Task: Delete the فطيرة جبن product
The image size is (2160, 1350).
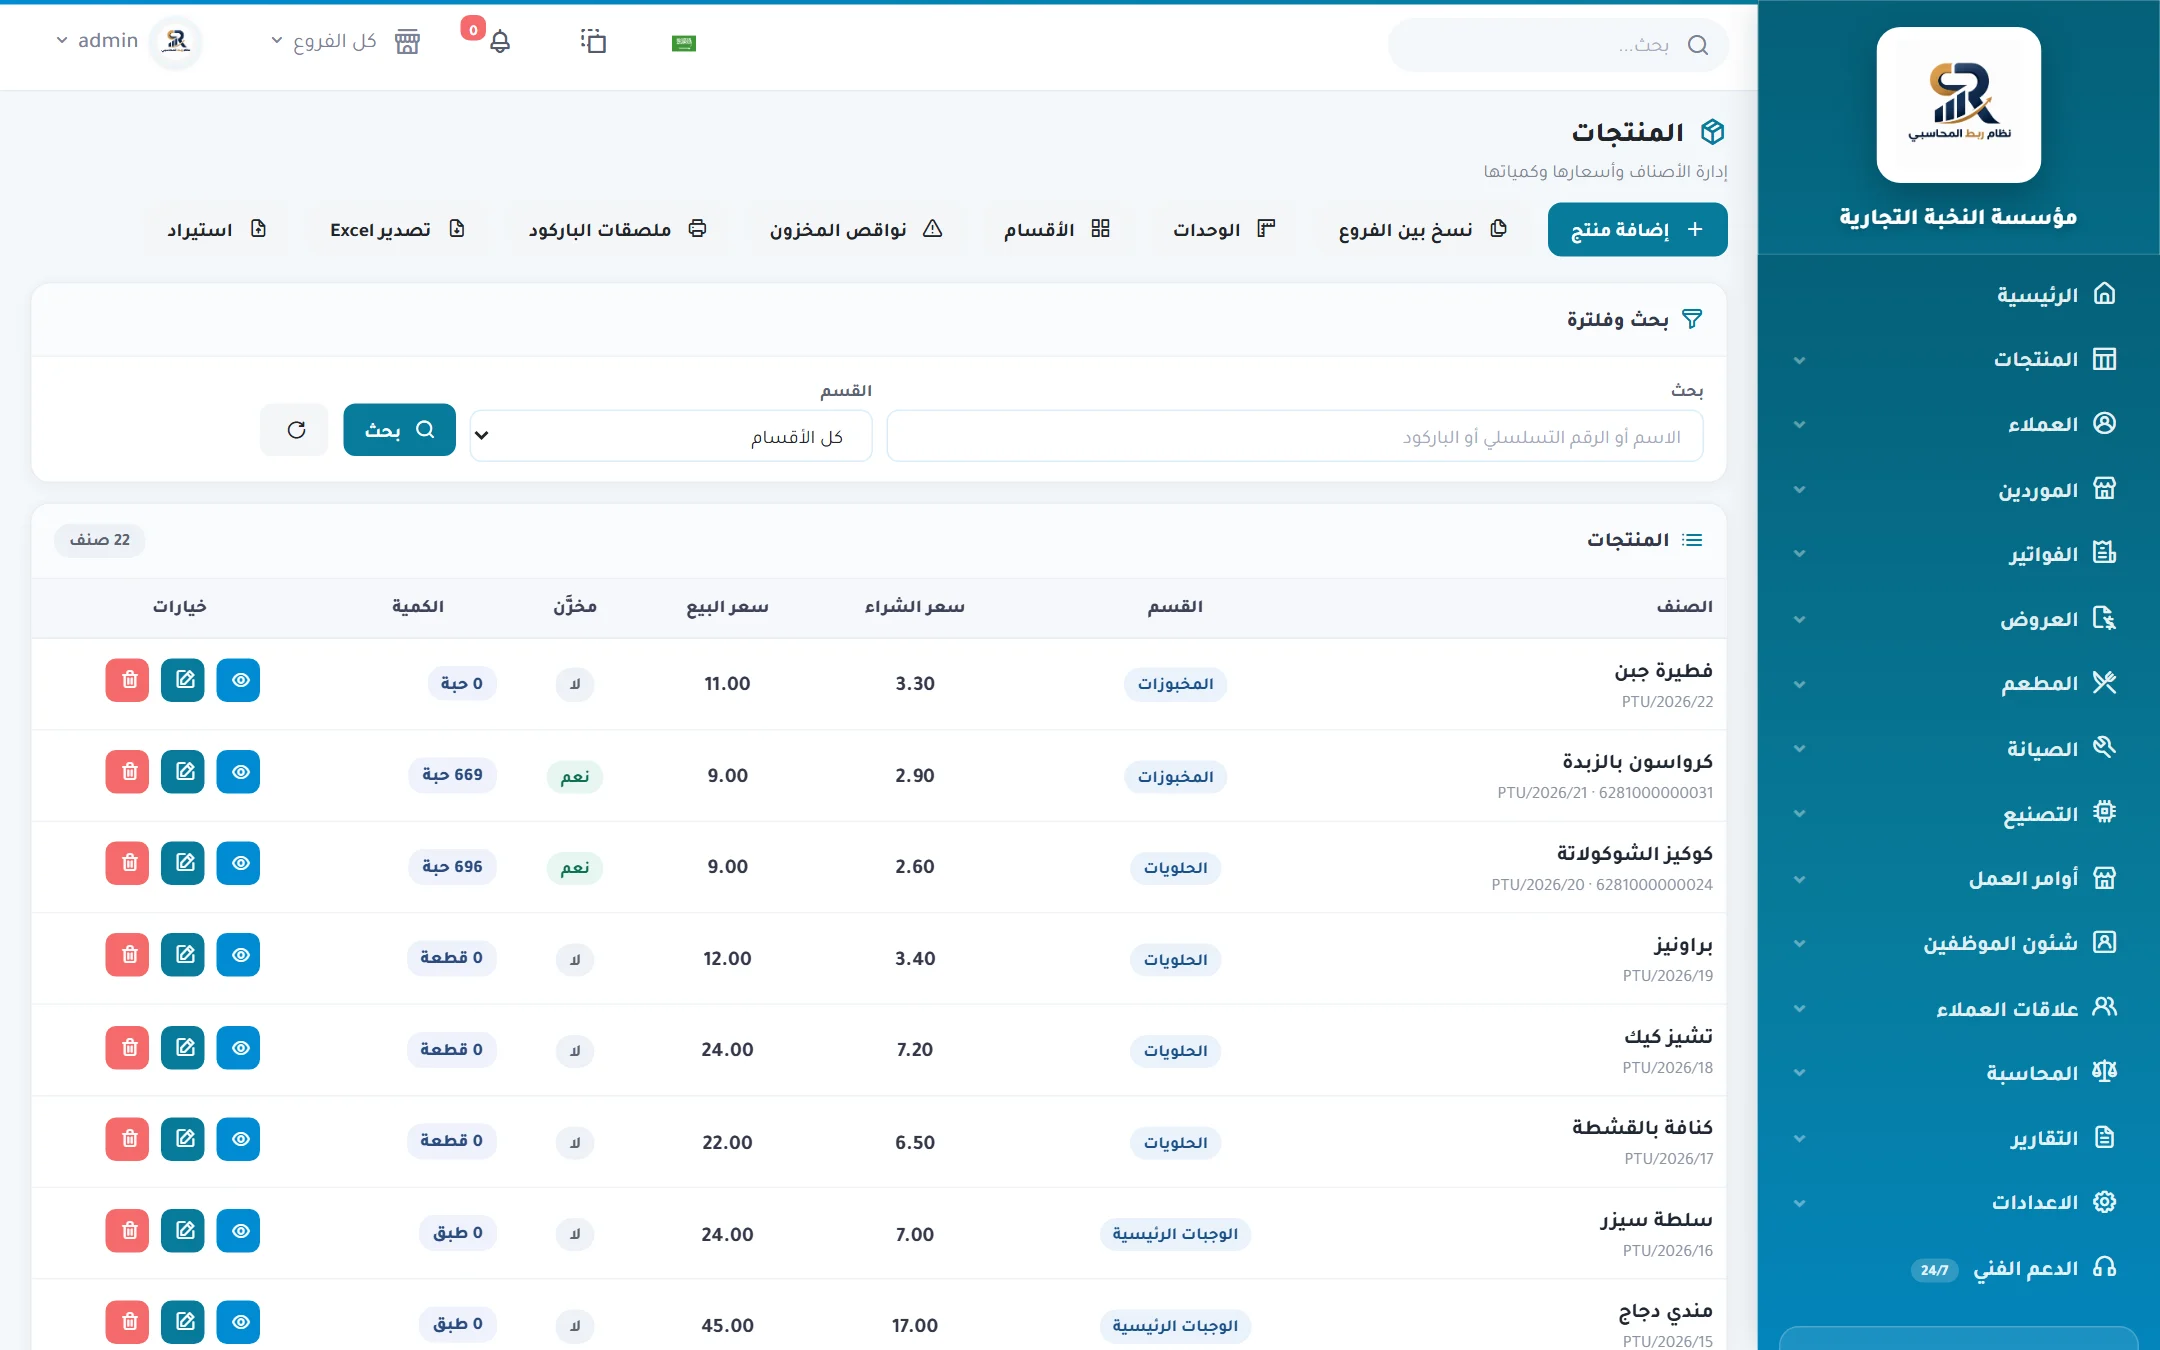Action: click(x=127, y=680)
